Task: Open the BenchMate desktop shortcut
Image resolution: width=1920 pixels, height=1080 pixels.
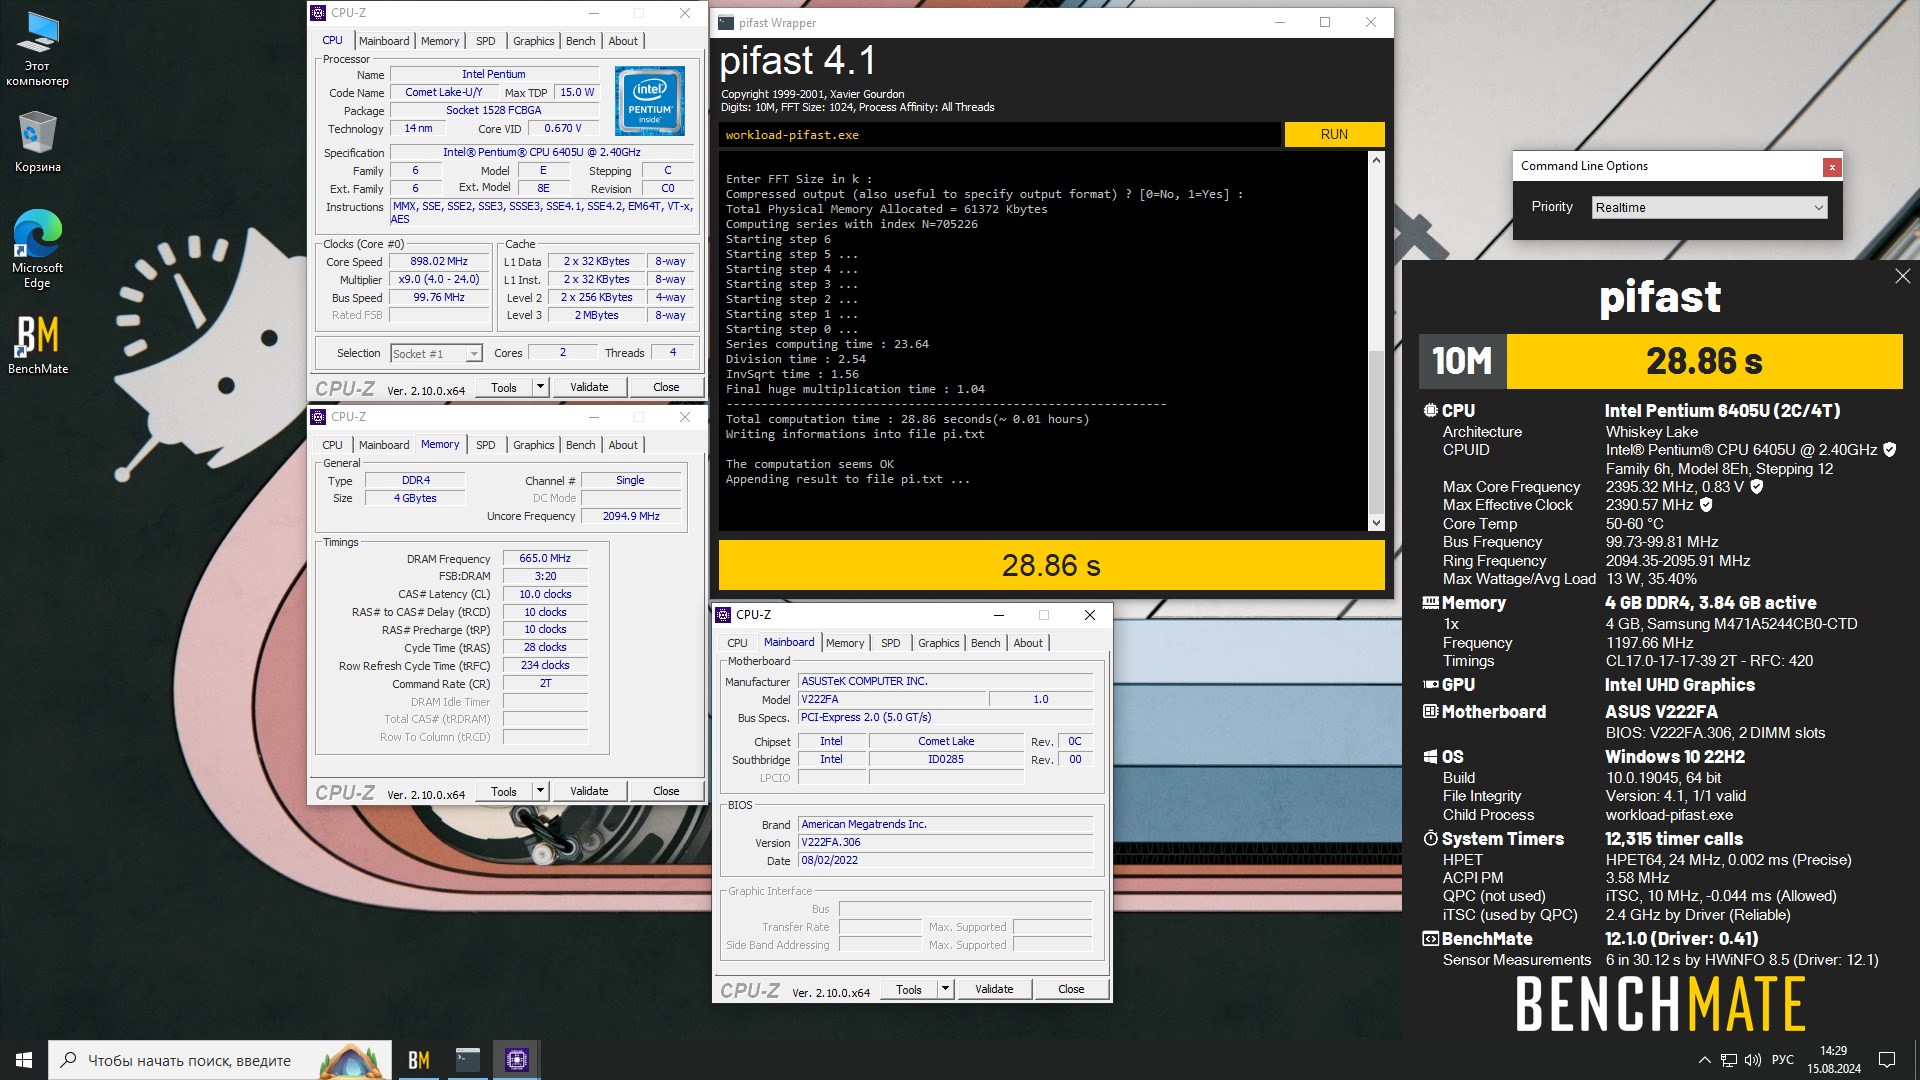Action: pyautogui.click(x=37, y=345)
